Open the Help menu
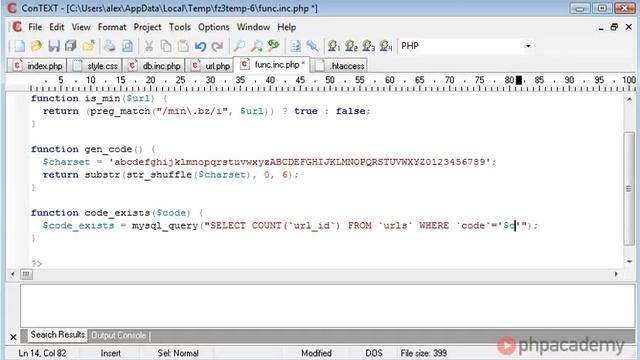Screen dimensions: 640x360 [287, 27]
